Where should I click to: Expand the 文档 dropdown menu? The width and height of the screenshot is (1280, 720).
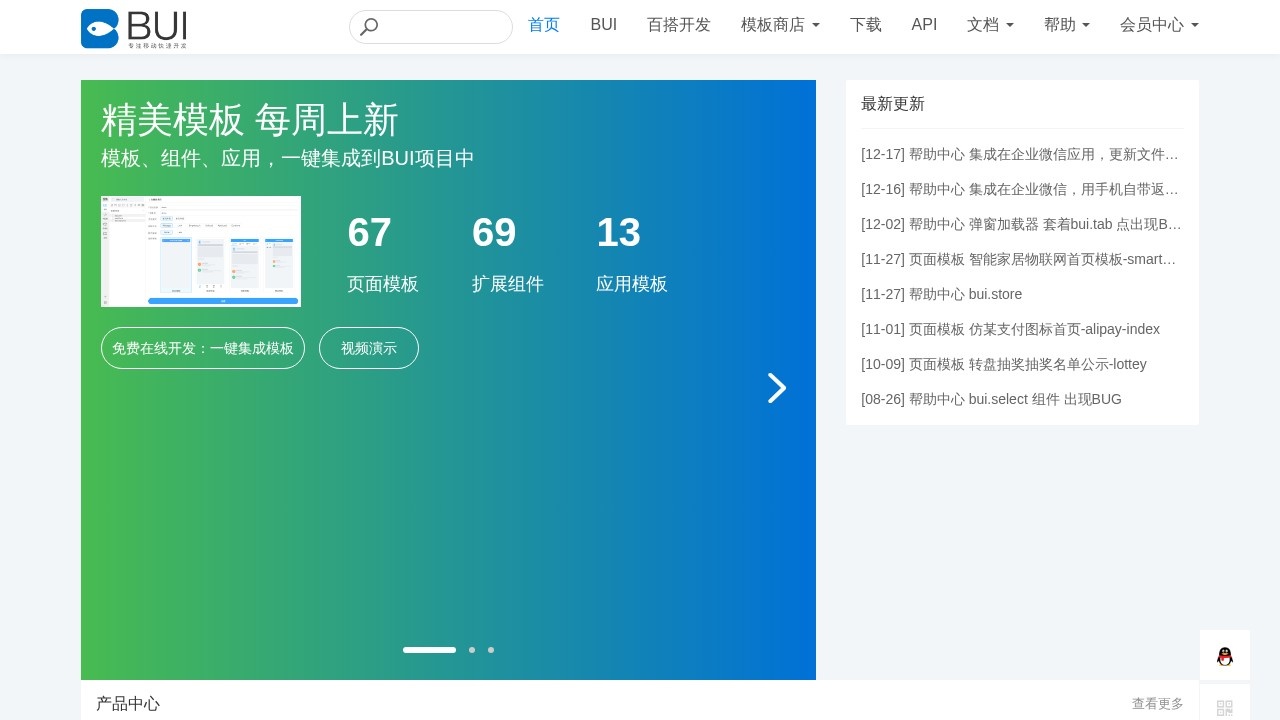[x=990, y=25]
